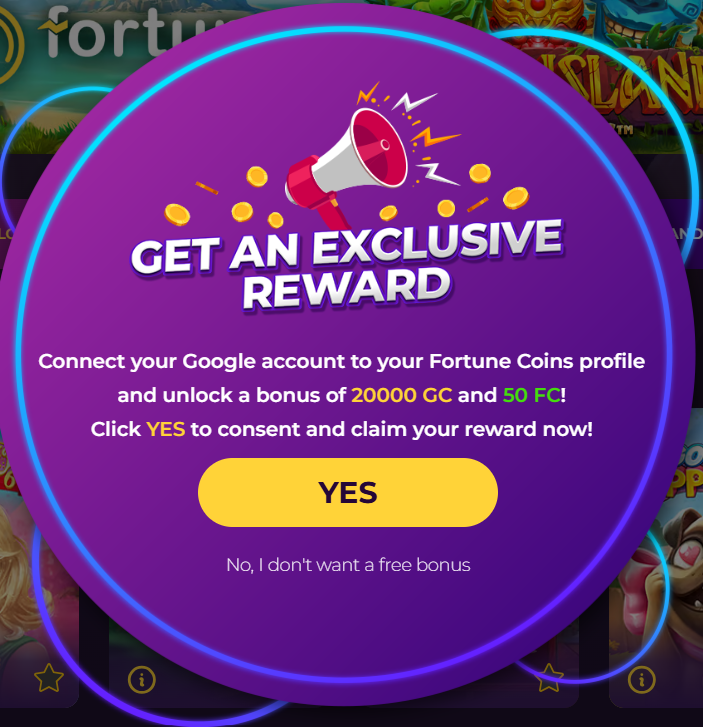Open info icon beside the blonde woman game
Viewport: 703px width, 727px height.
[x=141, y=680]
